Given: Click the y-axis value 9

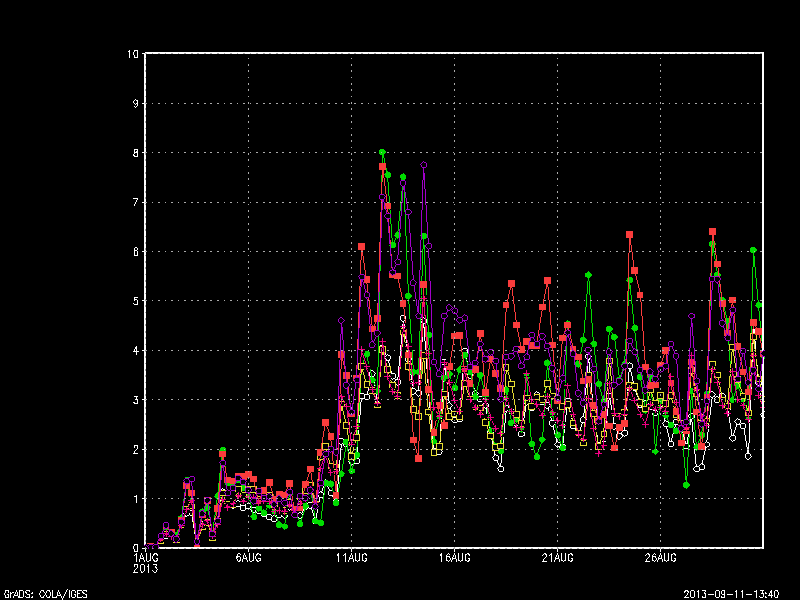Looking at the screenshot, I should click(136, 104).
